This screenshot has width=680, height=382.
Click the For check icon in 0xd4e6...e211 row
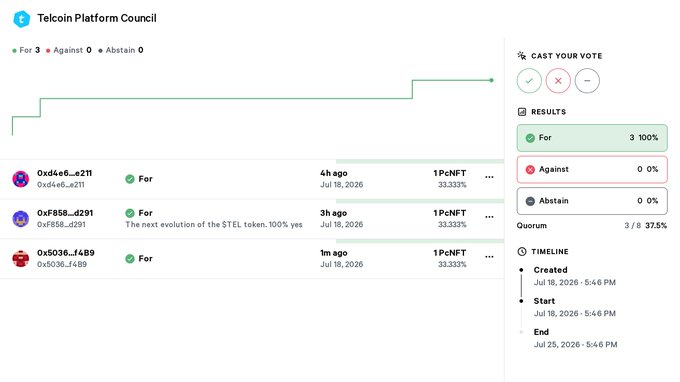click(130, 179)
